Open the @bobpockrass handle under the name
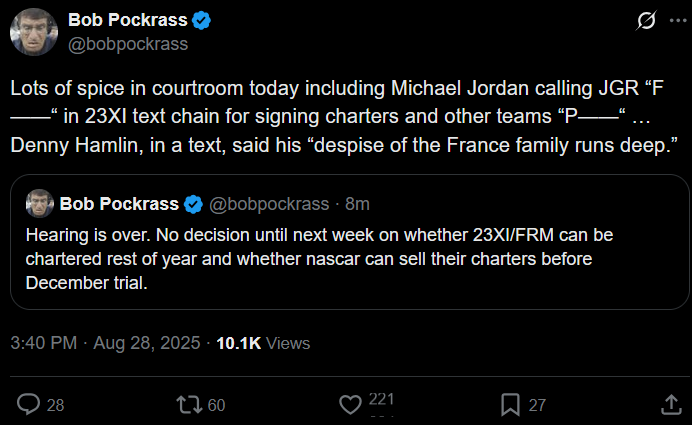The image size is (692, 425). tap(126, 44)
